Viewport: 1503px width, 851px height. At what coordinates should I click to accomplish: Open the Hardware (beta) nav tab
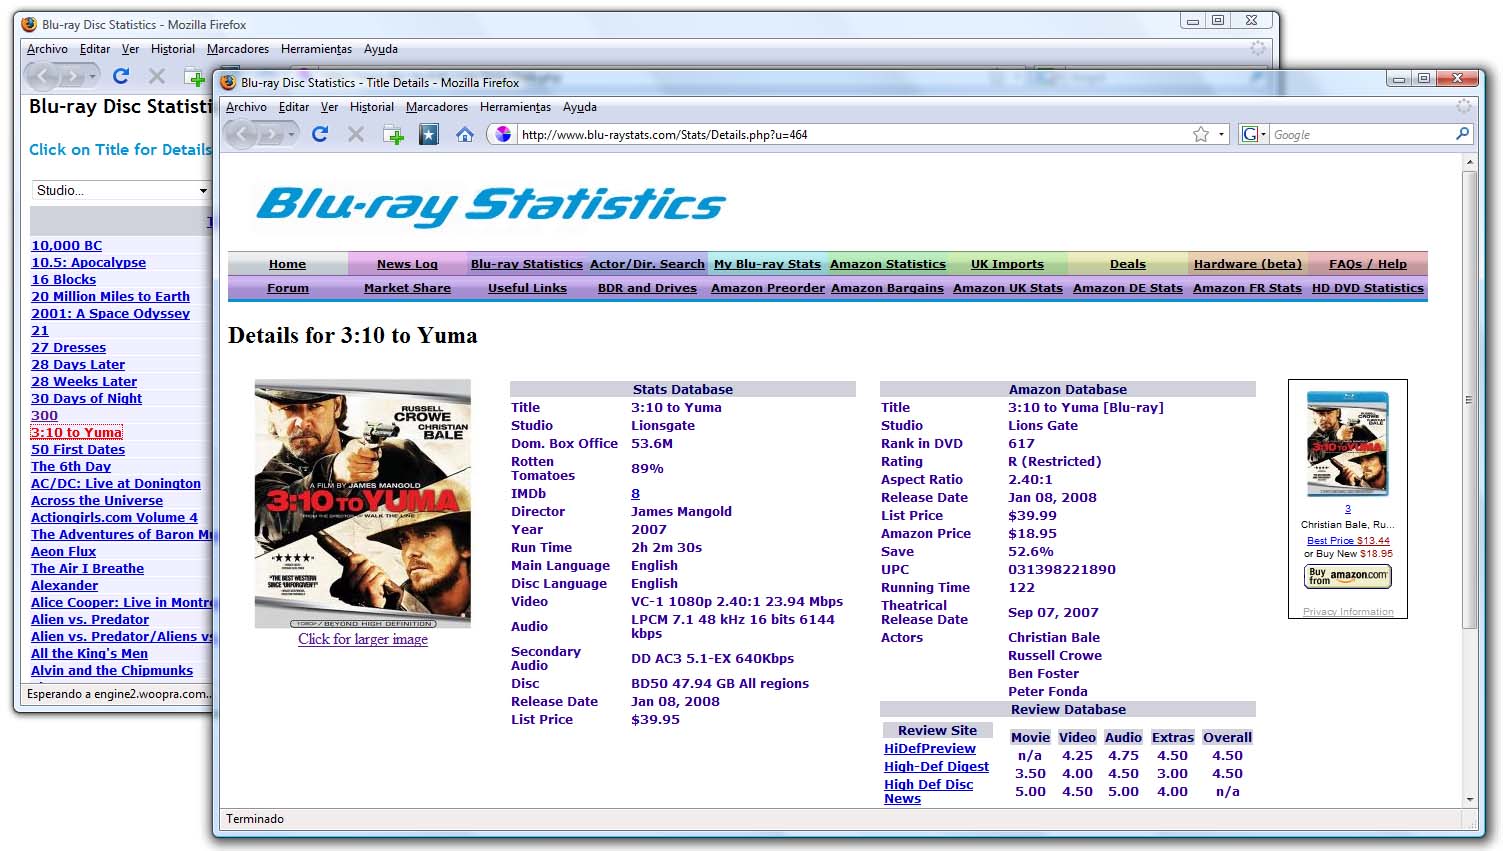(1248, 264)
